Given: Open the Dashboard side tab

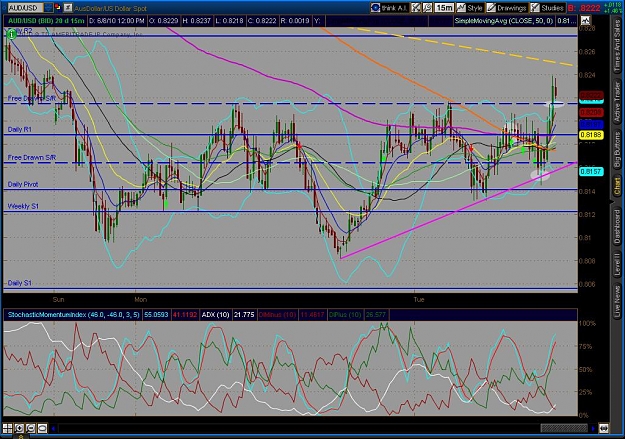Looking at the screenshot, I should 617,226.
